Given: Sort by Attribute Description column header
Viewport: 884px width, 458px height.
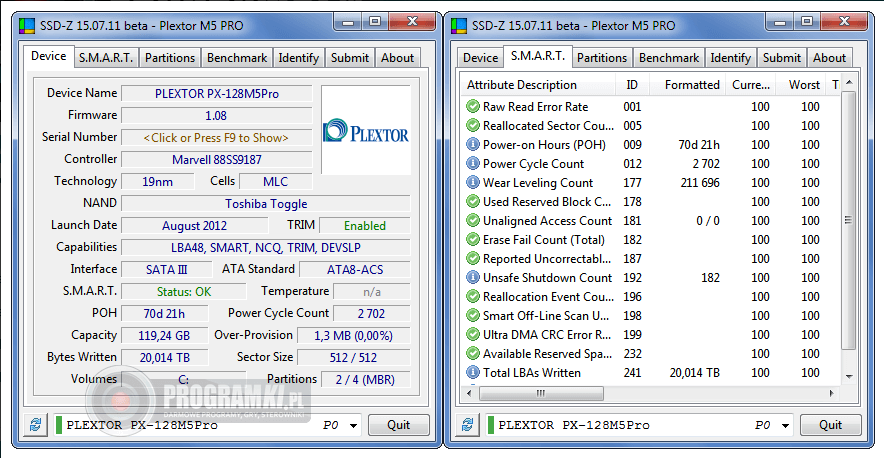Looking at the screenshot, I should (x=538, y=85).
